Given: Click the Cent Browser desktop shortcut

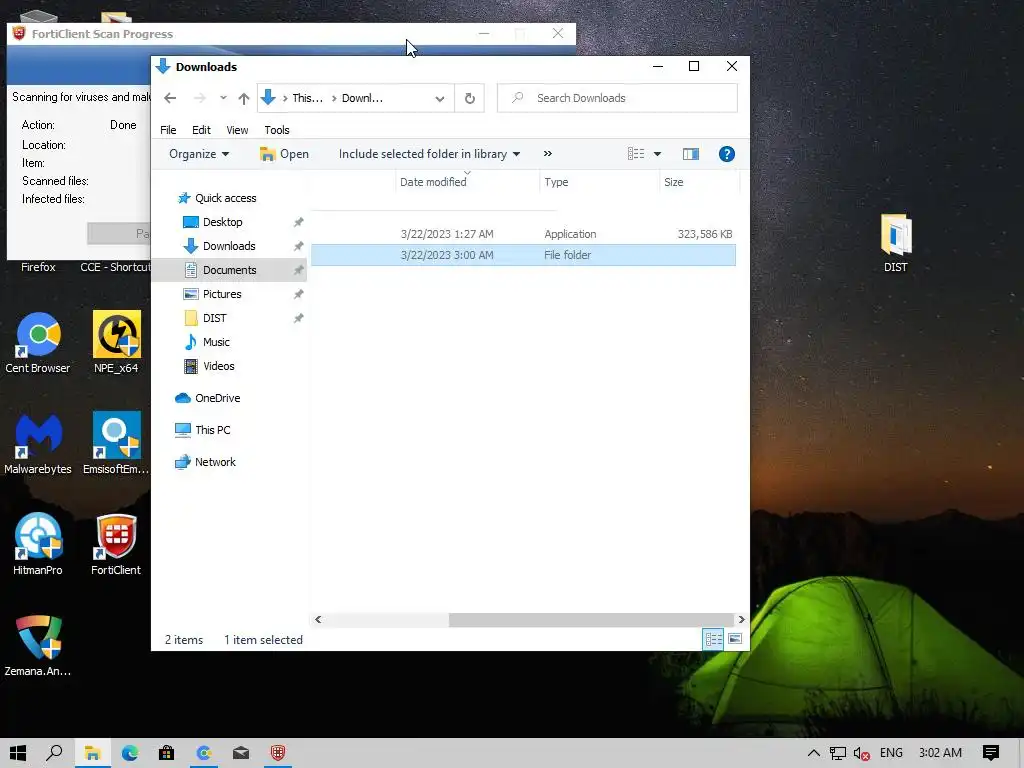Looking at the screenshot, I should pyautogui.click(x=38, y=343).
